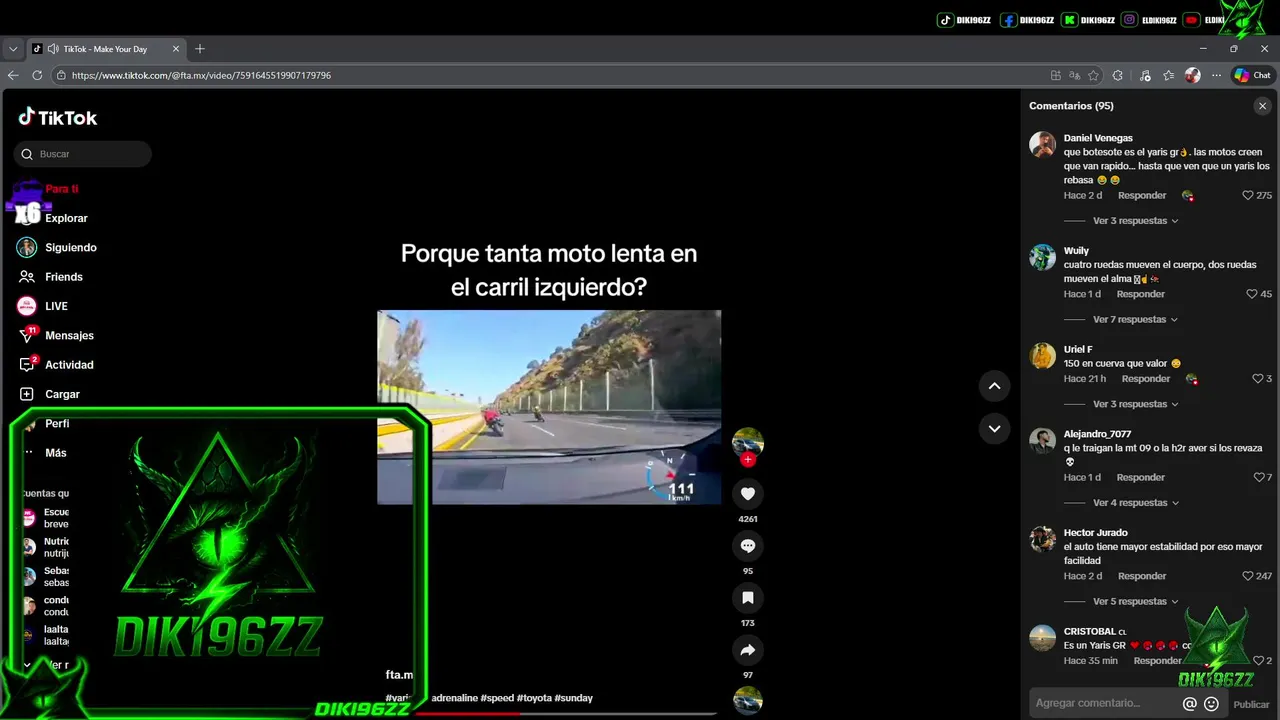
Task: Play the motorcycle highway video
Action: 549,407
